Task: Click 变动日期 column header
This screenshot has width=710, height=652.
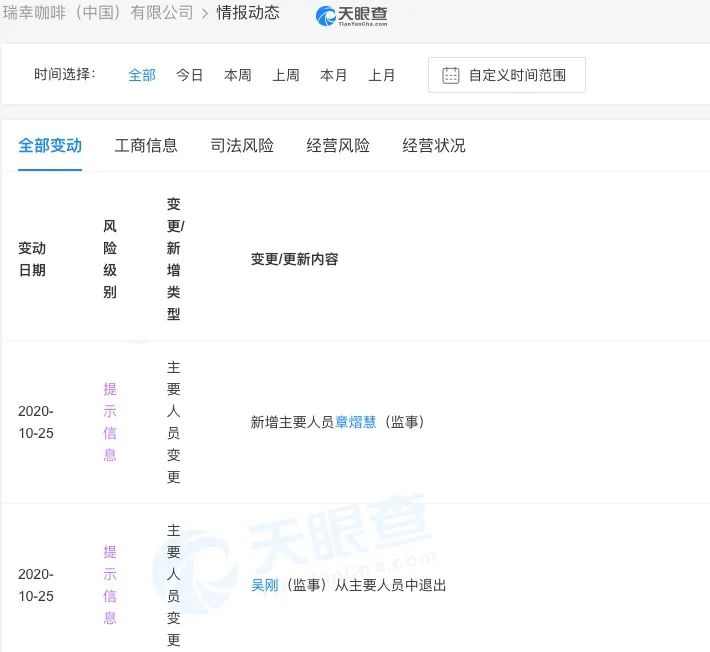Action: pyautogui.click(x=32, y=259)
